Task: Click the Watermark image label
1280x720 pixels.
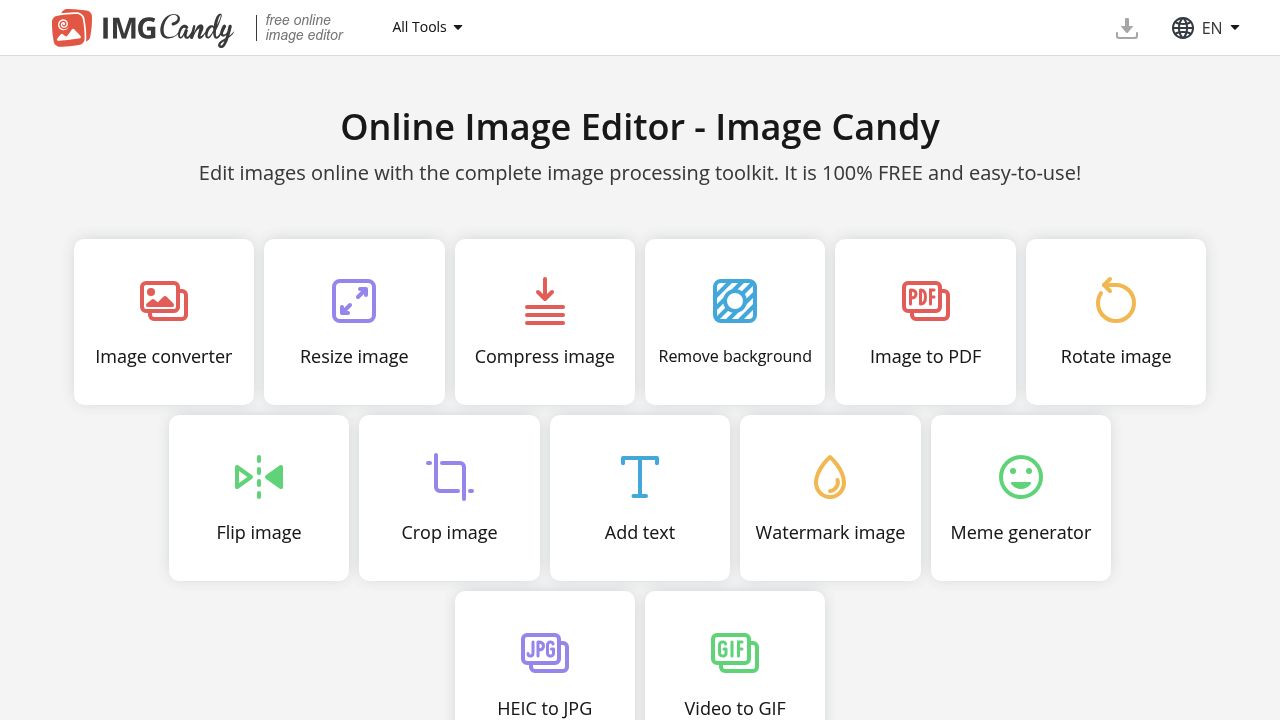Action: (830, 533)
